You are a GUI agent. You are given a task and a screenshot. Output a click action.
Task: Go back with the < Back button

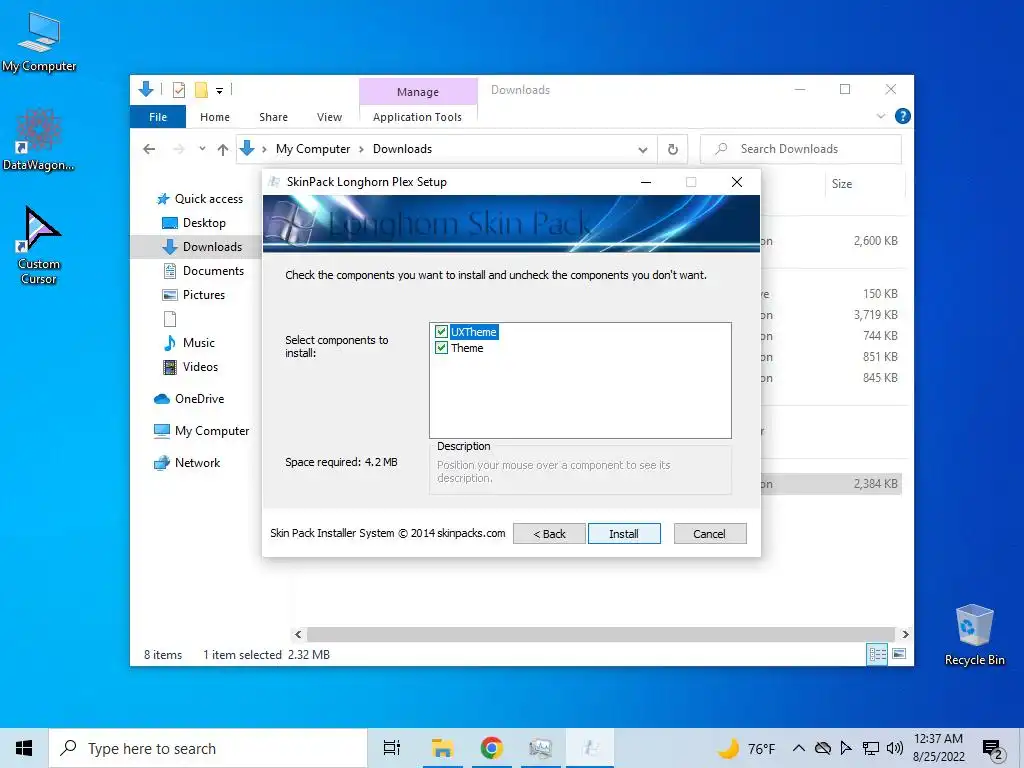coord(549,534)
